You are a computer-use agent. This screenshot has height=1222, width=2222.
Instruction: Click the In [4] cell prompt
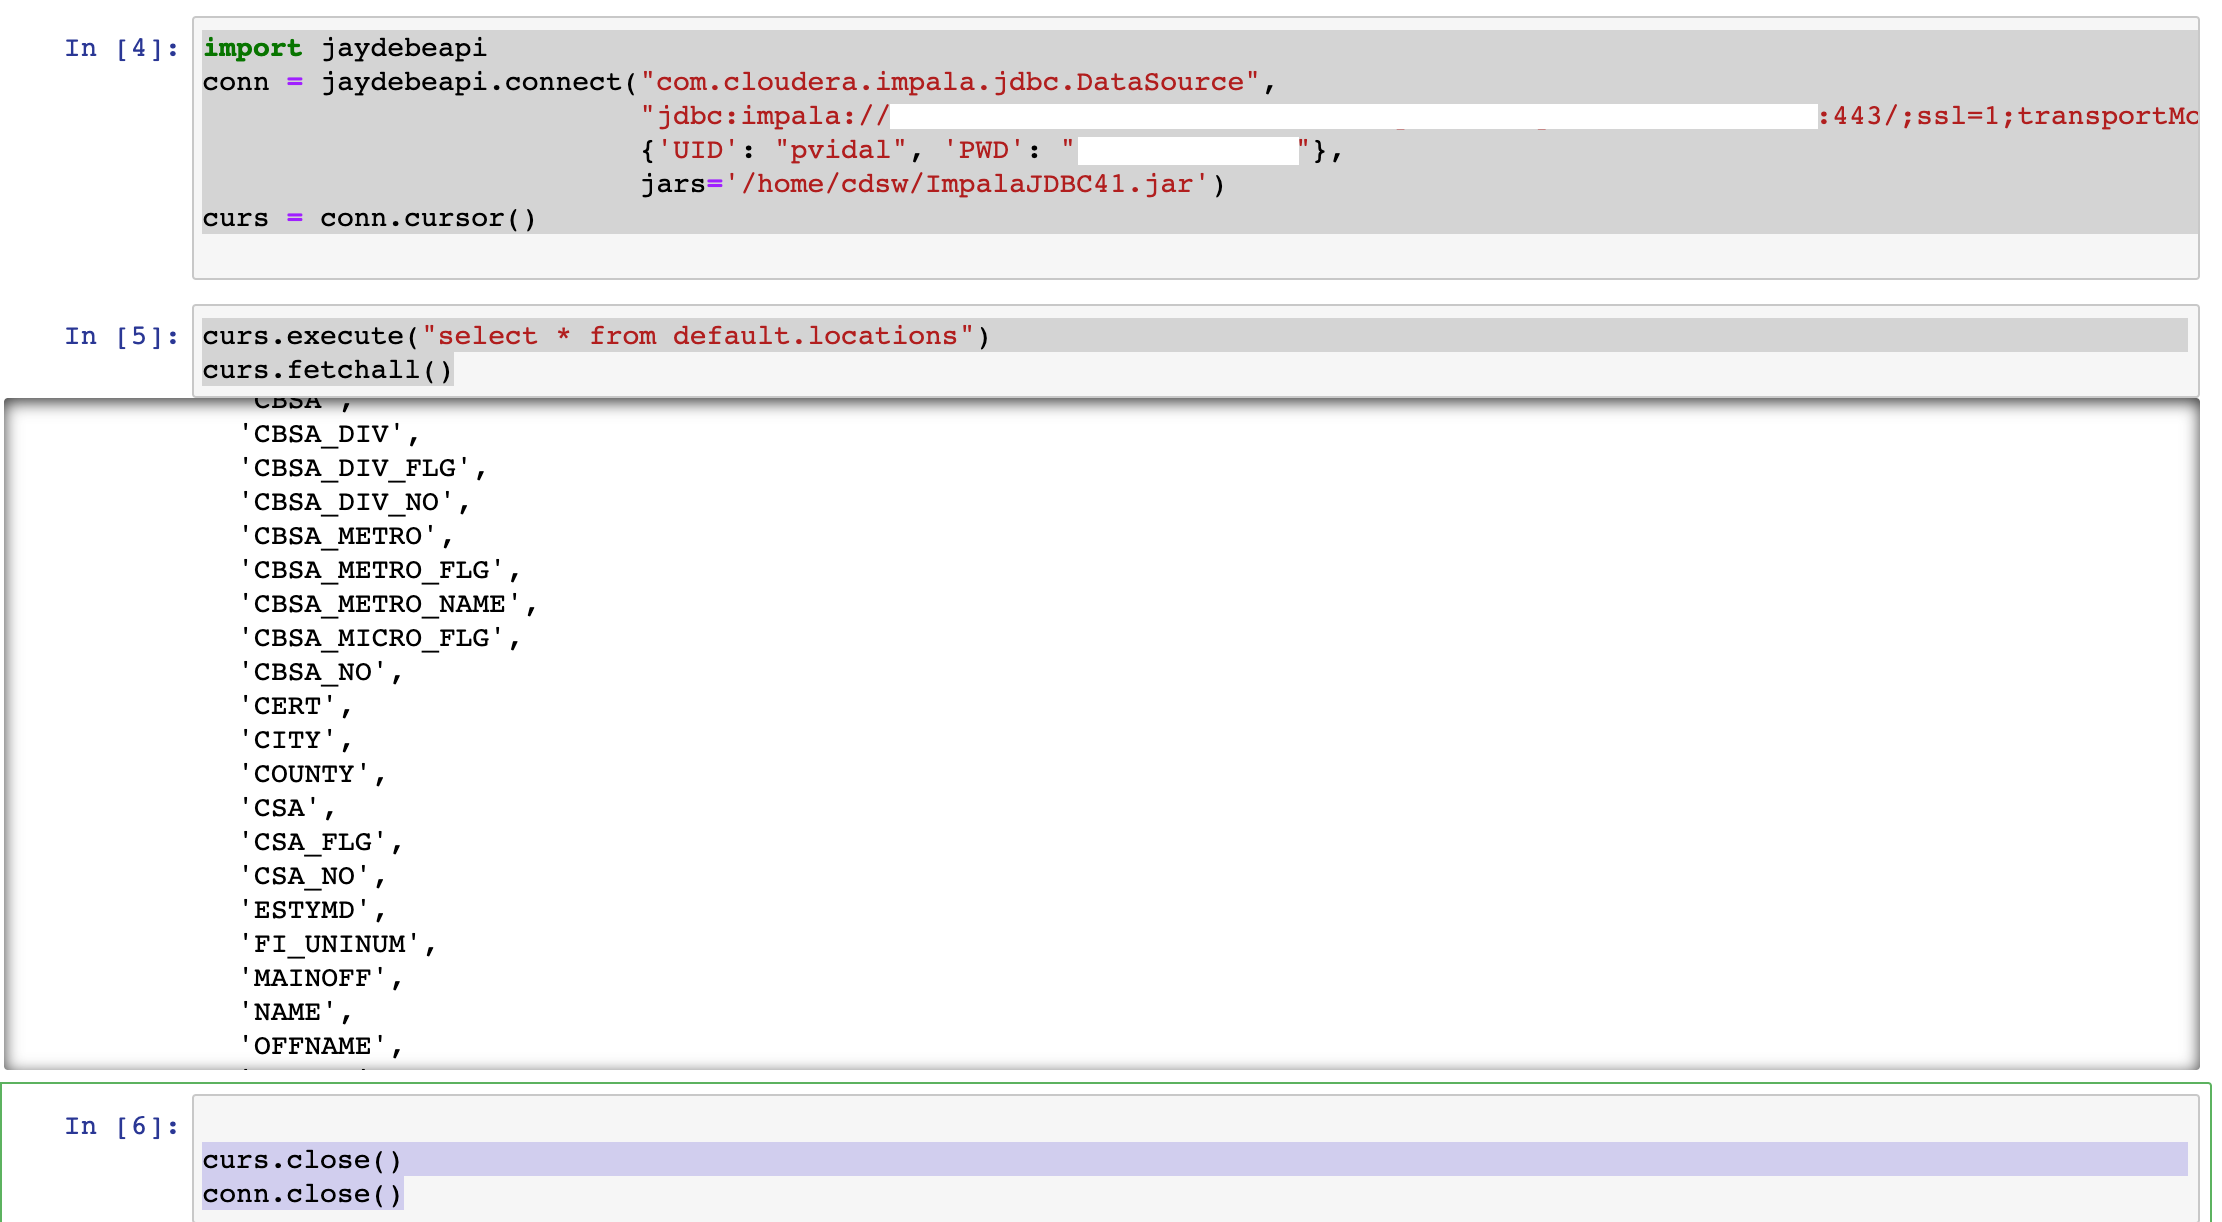121,48
